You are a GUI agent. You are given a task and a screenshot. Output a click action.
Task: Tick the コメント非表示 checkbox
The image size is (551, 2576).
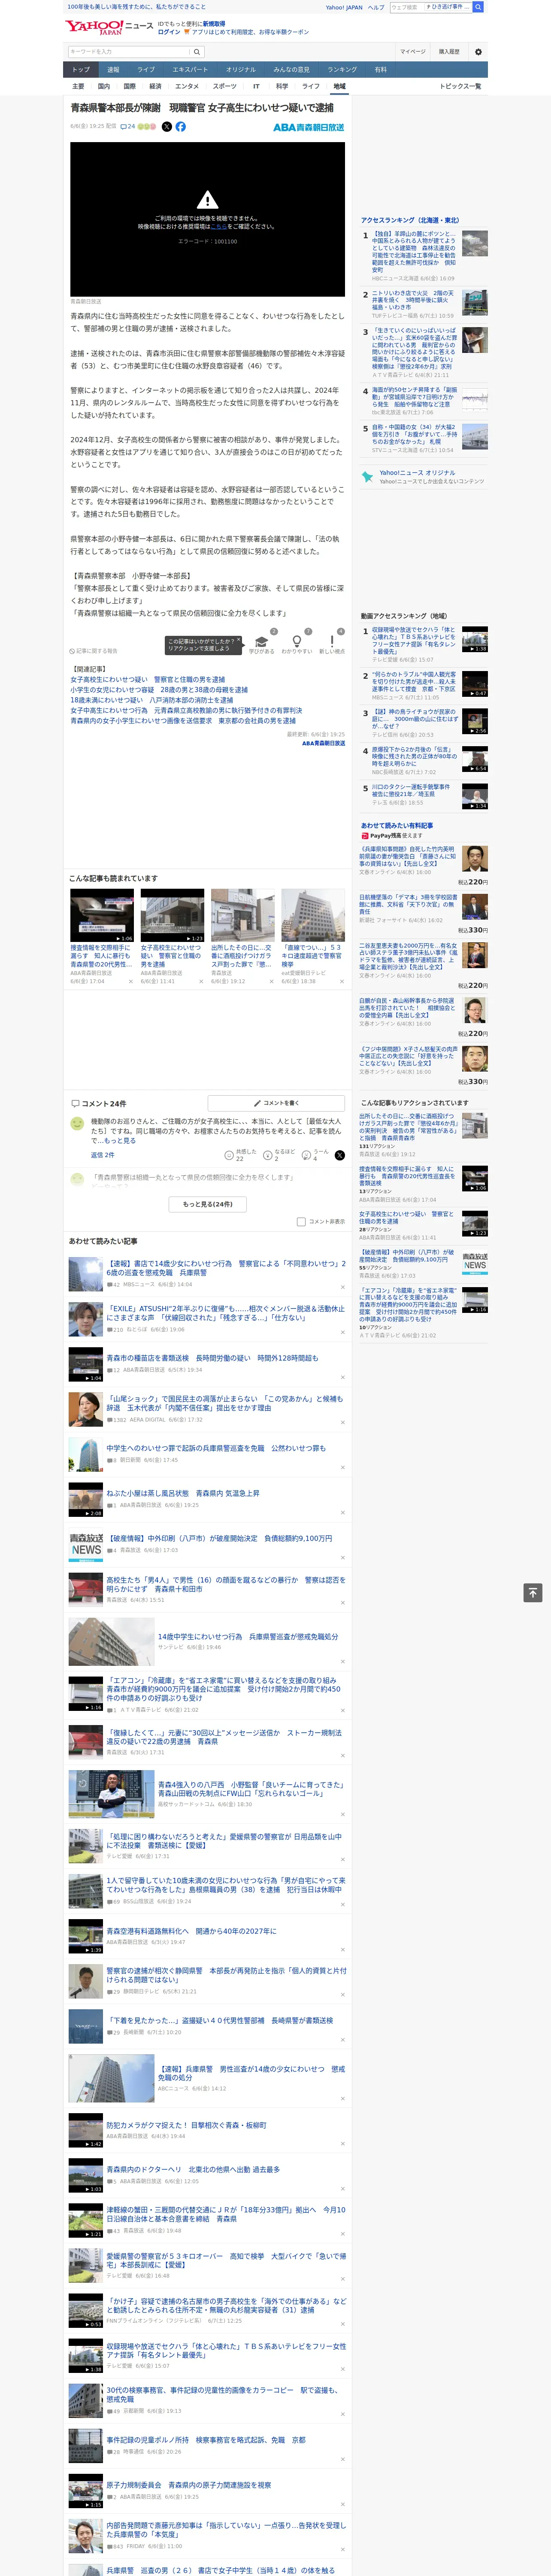(x=301, y=1221)
